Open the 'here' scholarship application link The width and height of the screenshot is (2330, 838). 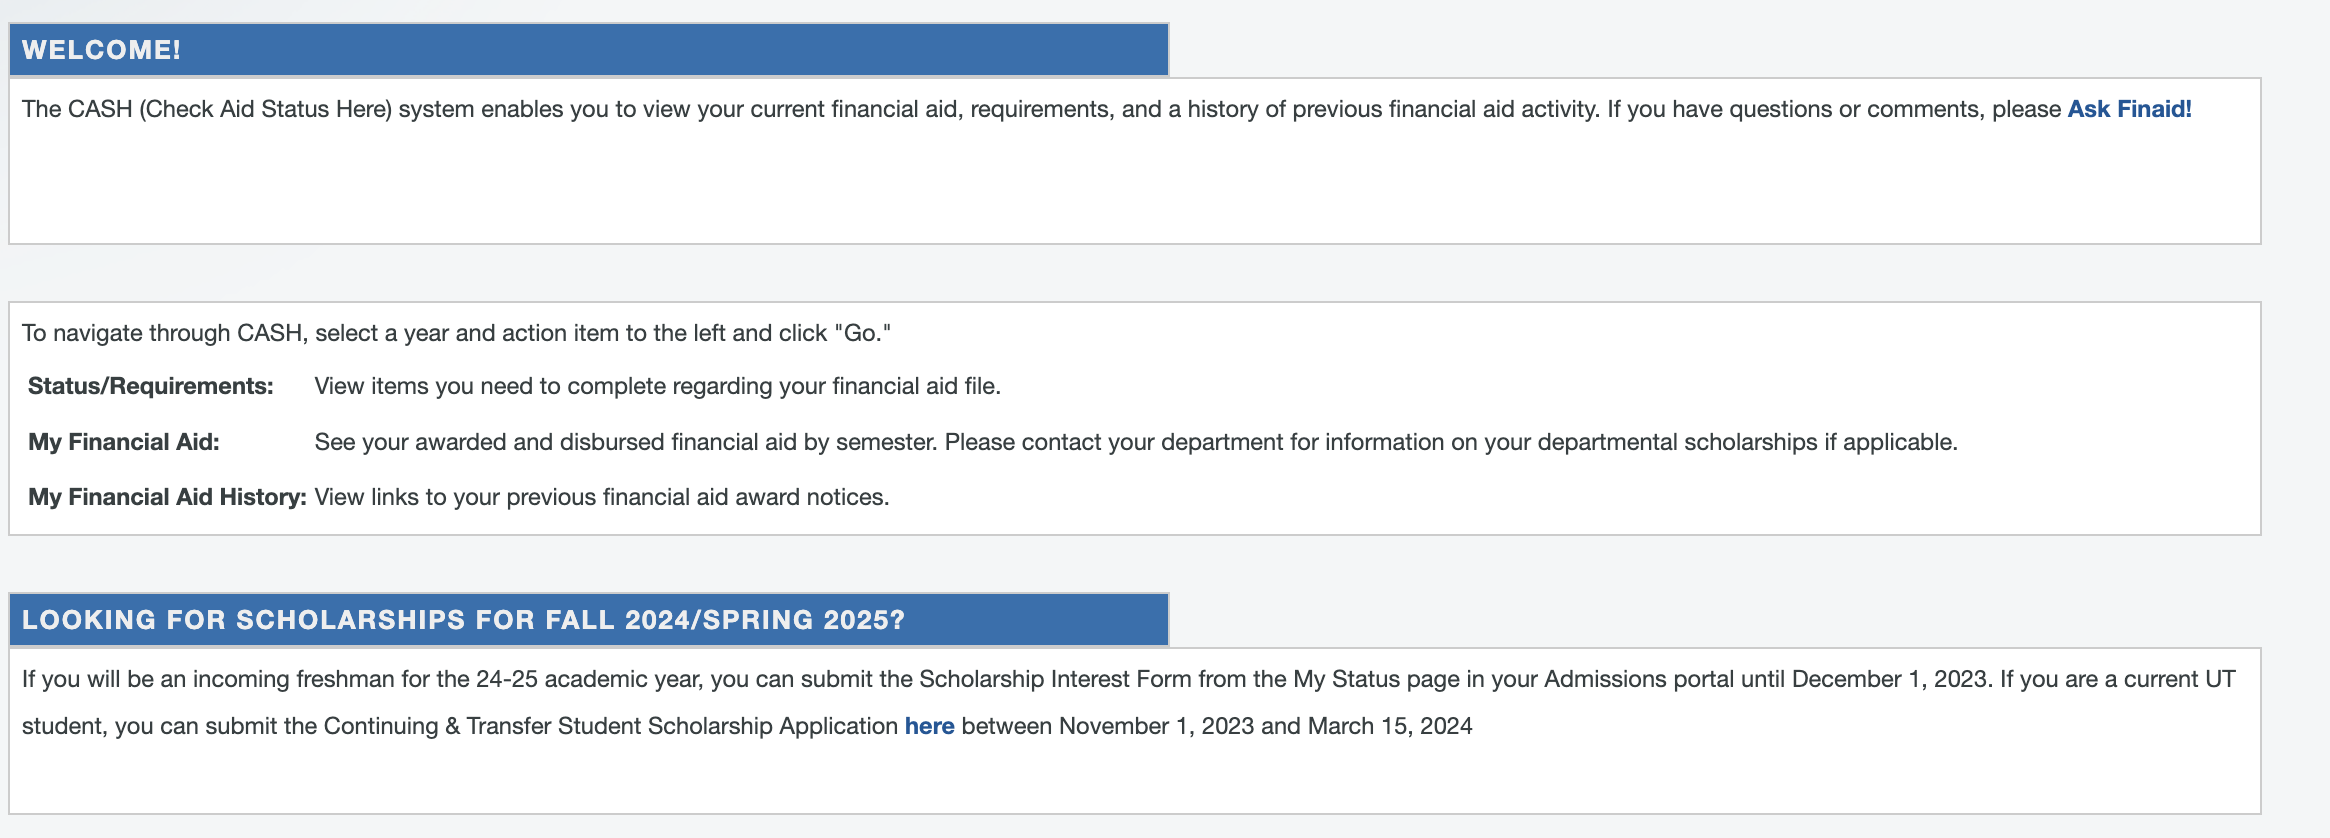(929, 726)
